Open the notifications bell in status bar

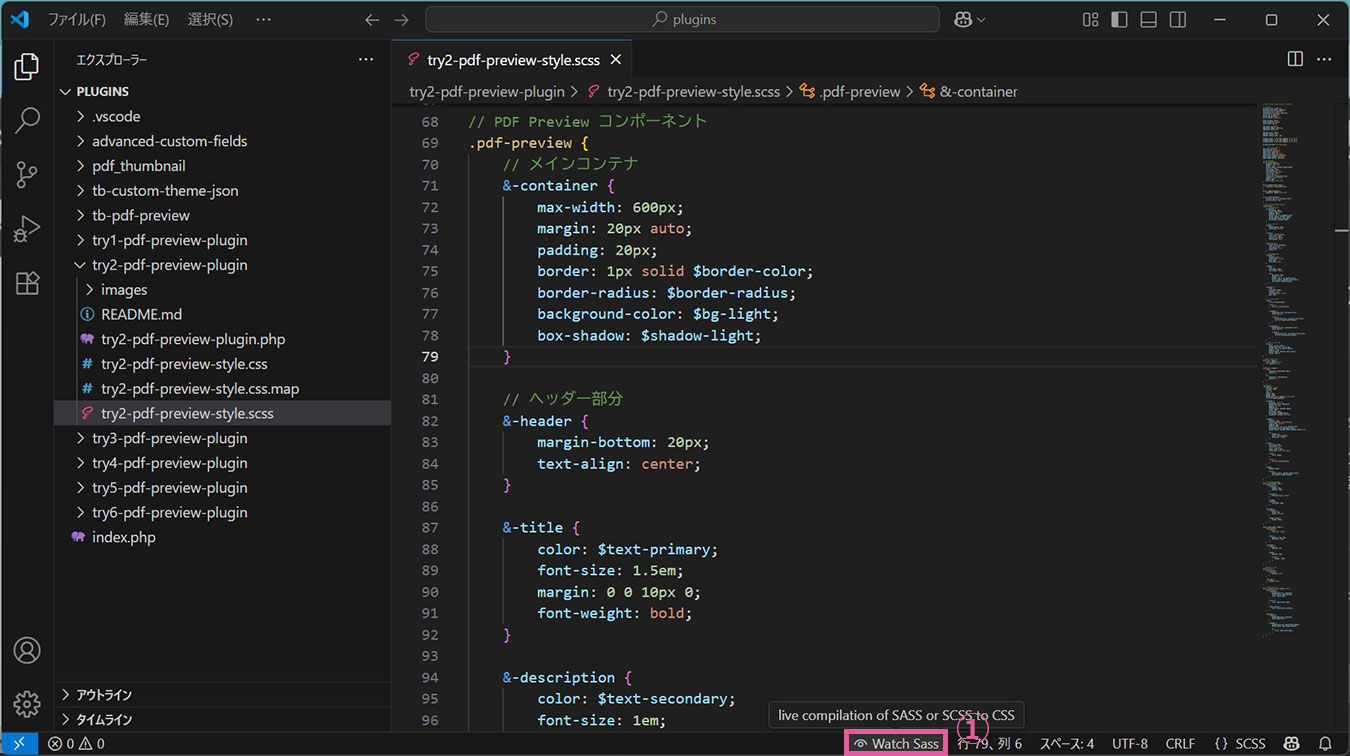(1325, 743)
